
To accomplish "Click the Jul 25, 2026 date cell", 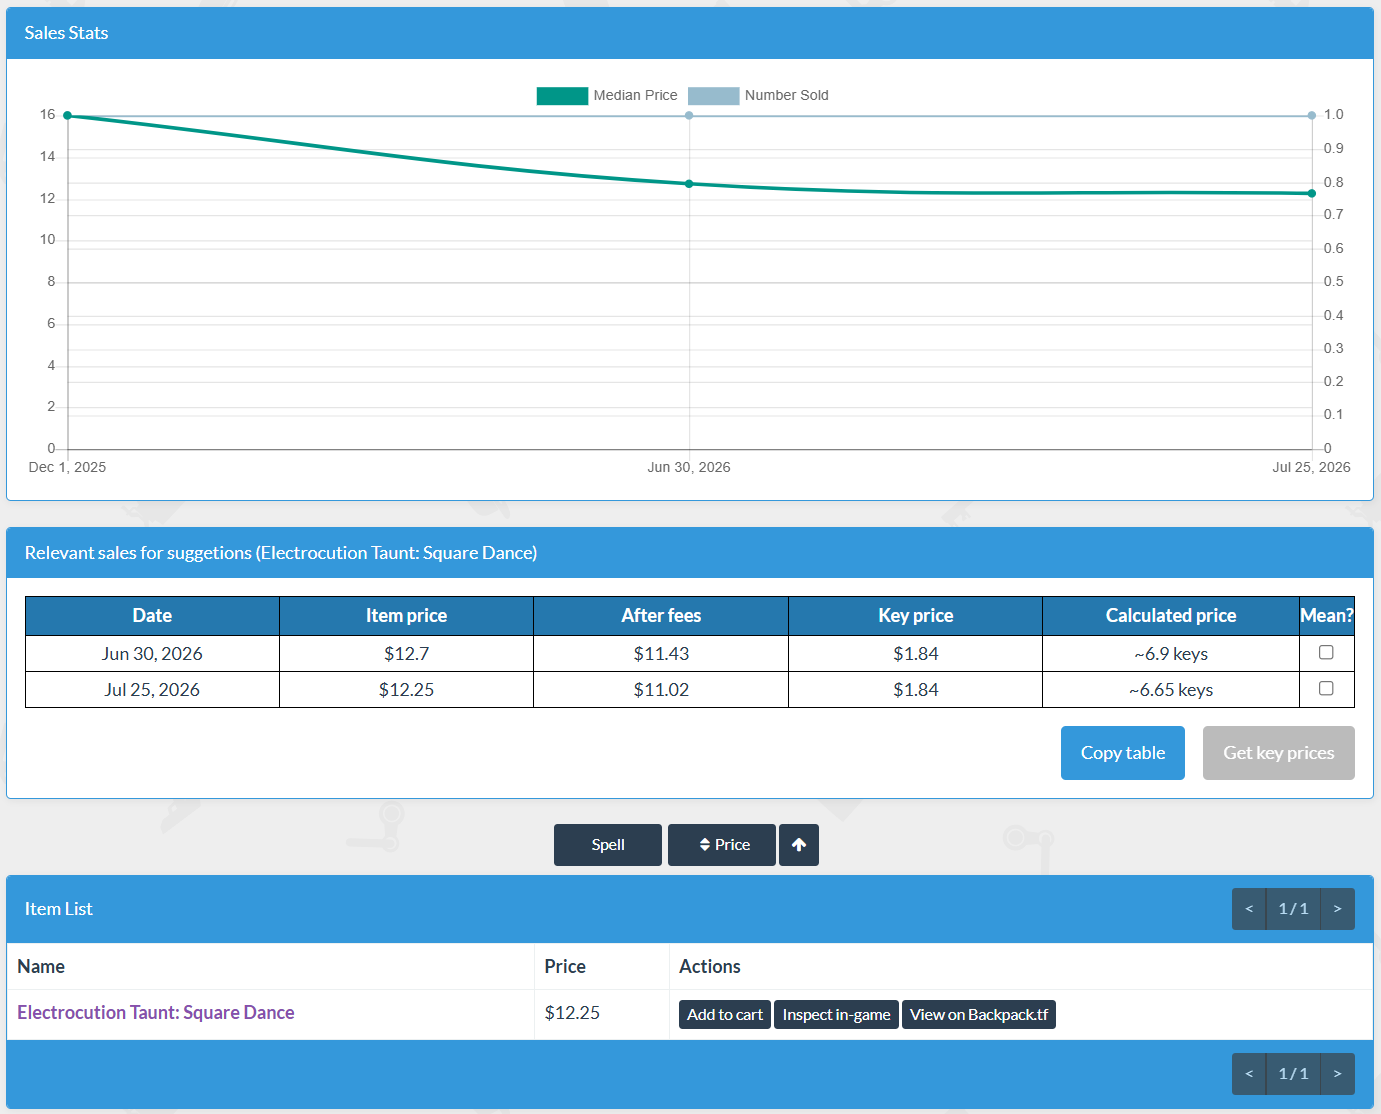I will click(x=152, y=690).
